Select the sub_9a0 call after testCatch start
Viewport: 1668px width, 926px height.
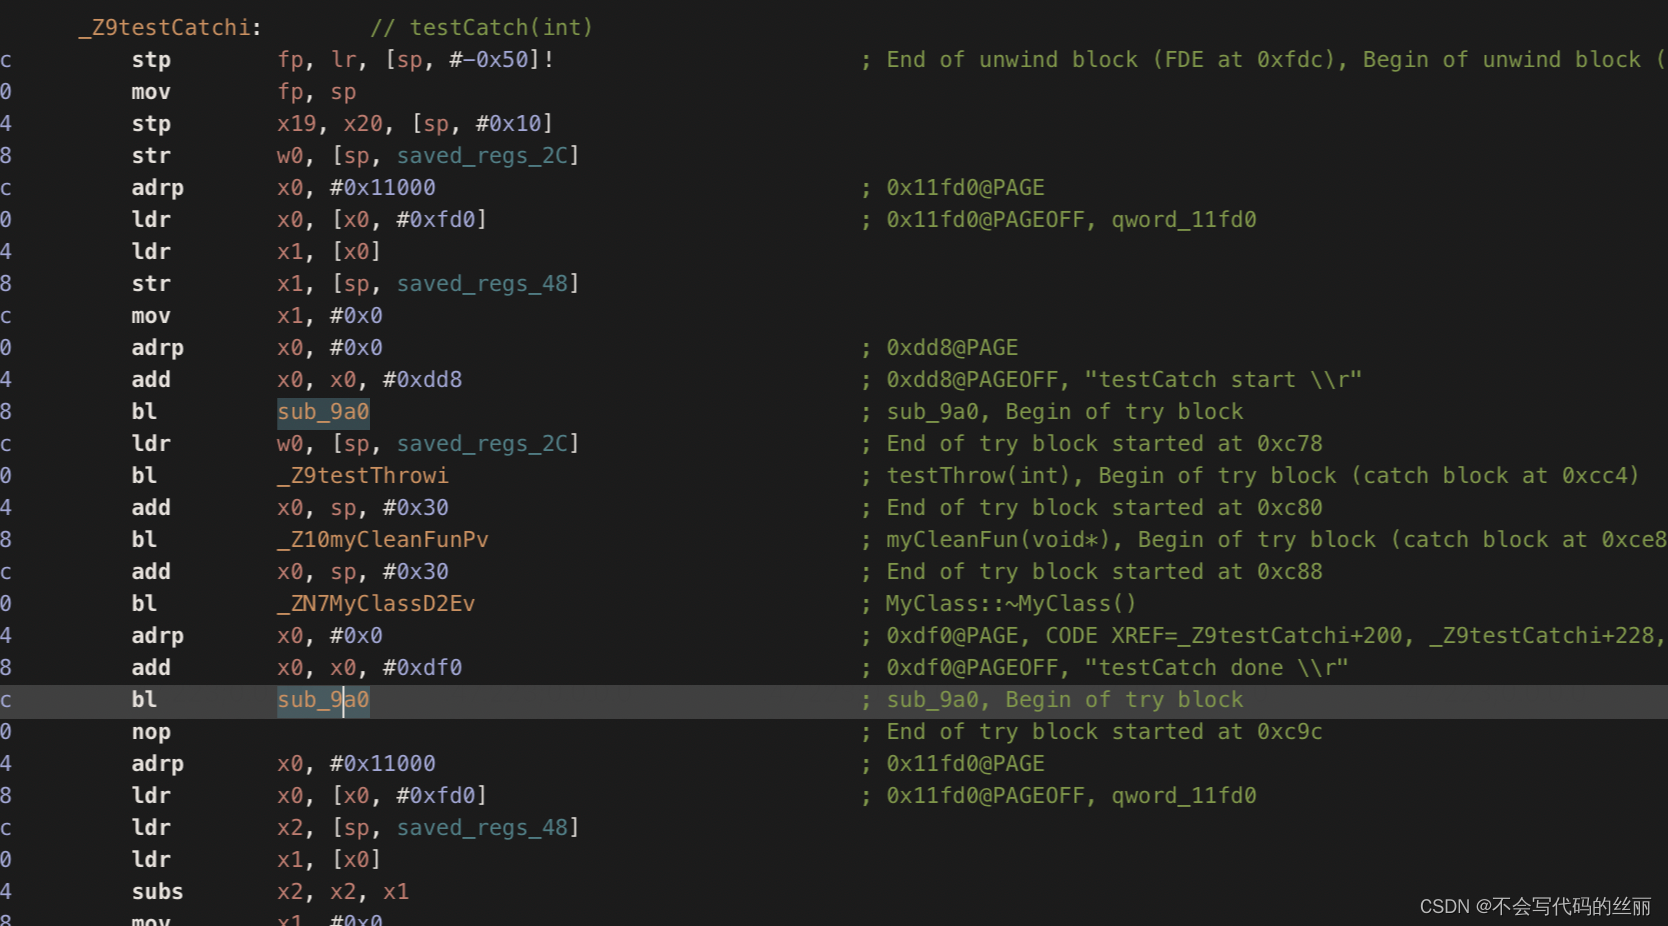323,412
